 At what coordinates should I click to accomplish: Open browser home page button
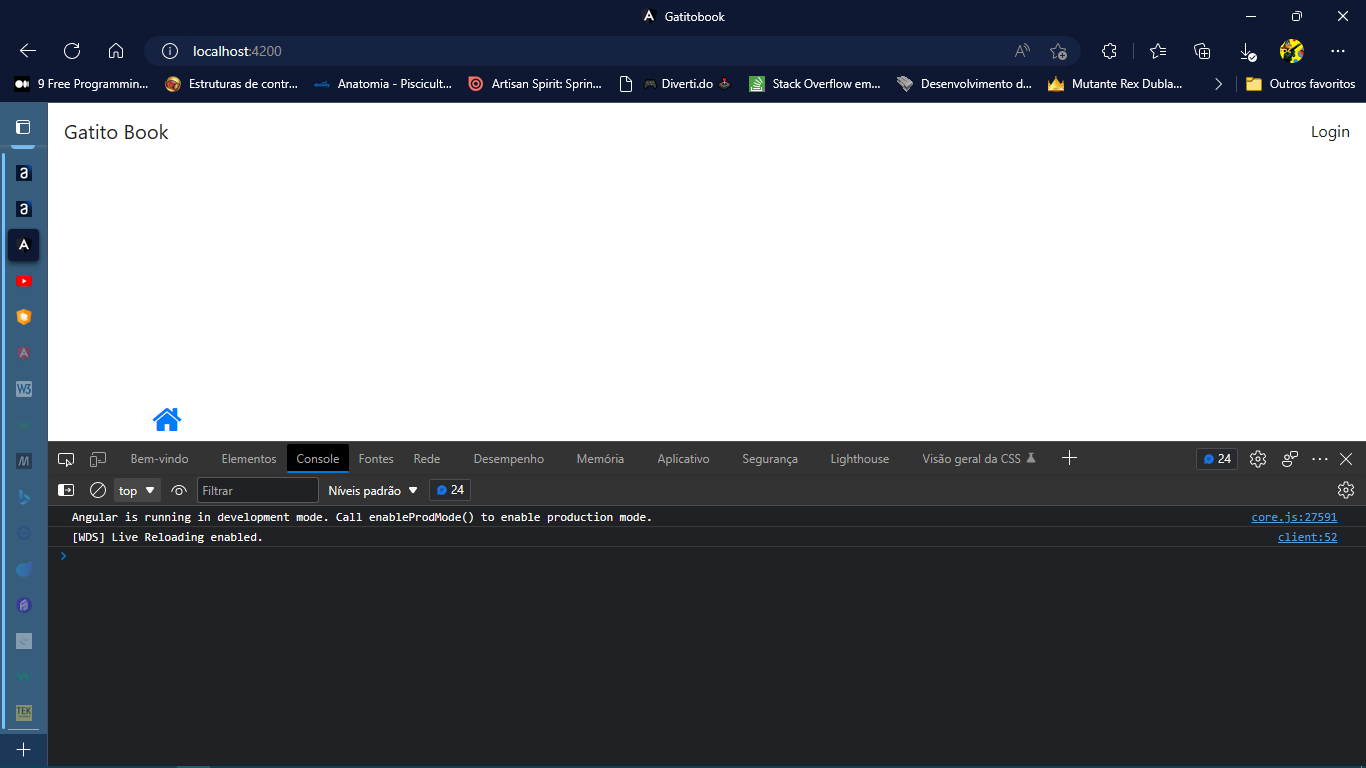coord(116,51)
